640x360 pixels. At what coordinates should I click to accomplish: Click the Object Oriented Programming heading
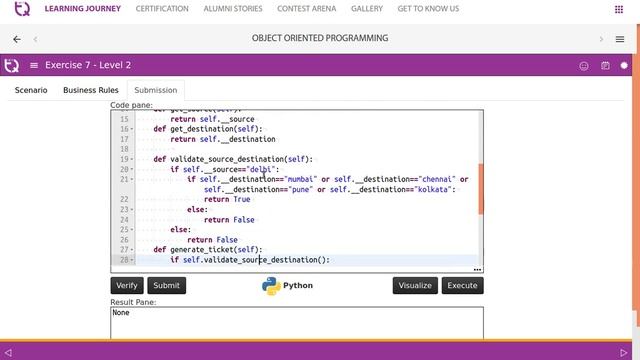pos(320,38)
